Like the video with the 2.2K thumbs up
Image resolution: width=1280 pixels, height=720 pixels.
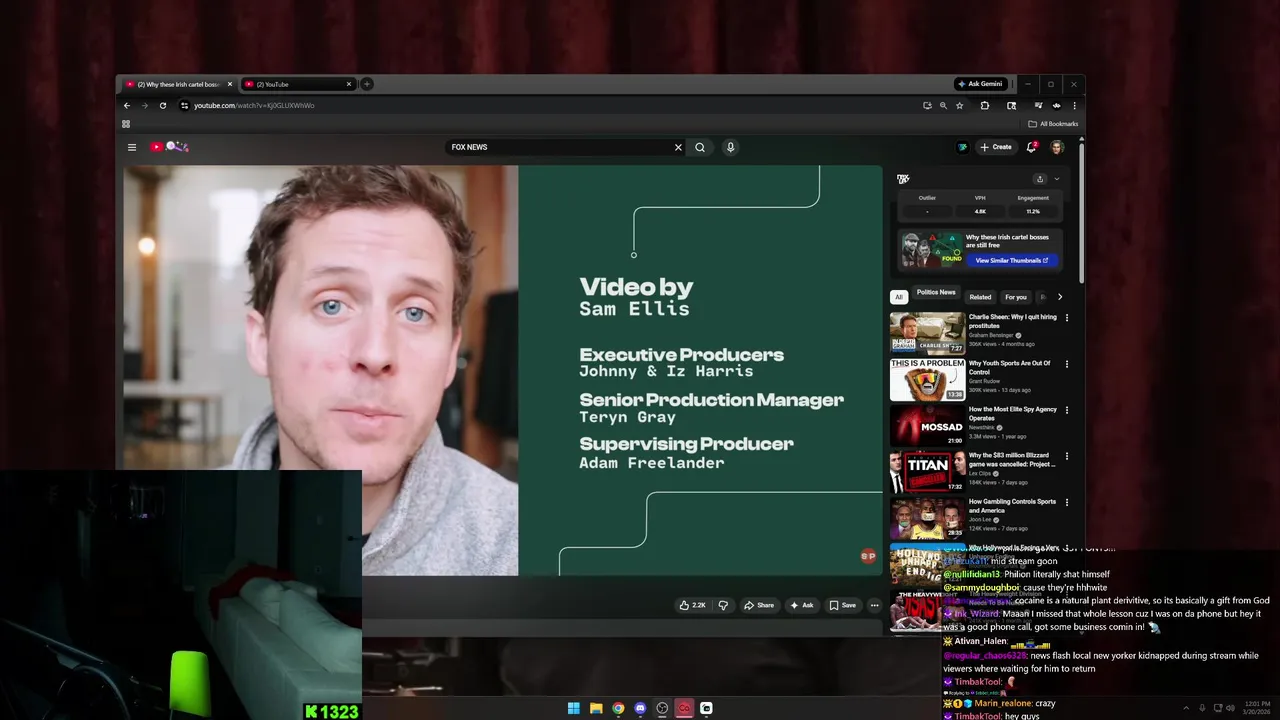pos(692,605)
